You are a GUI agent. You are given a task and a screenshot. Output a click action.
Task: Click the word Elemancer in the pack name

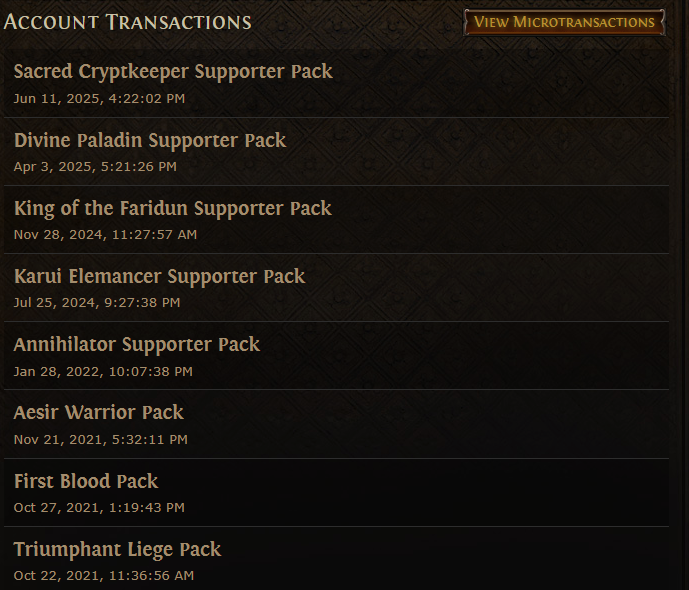click(x=115, y=276)
